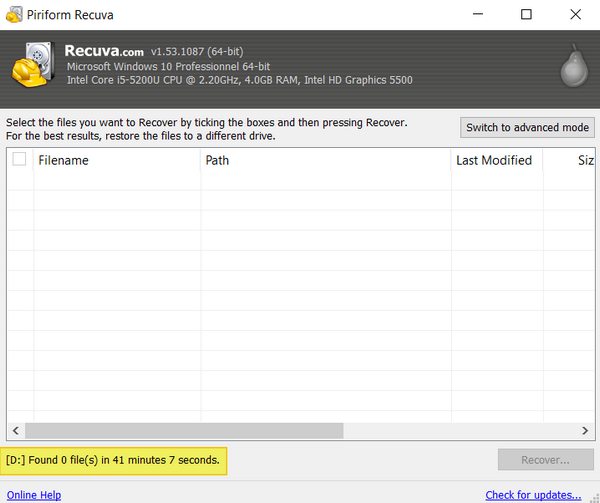The image size is (600, 503).
Task: Click the partially visible Size column header
Action: (x=585, y=160)
